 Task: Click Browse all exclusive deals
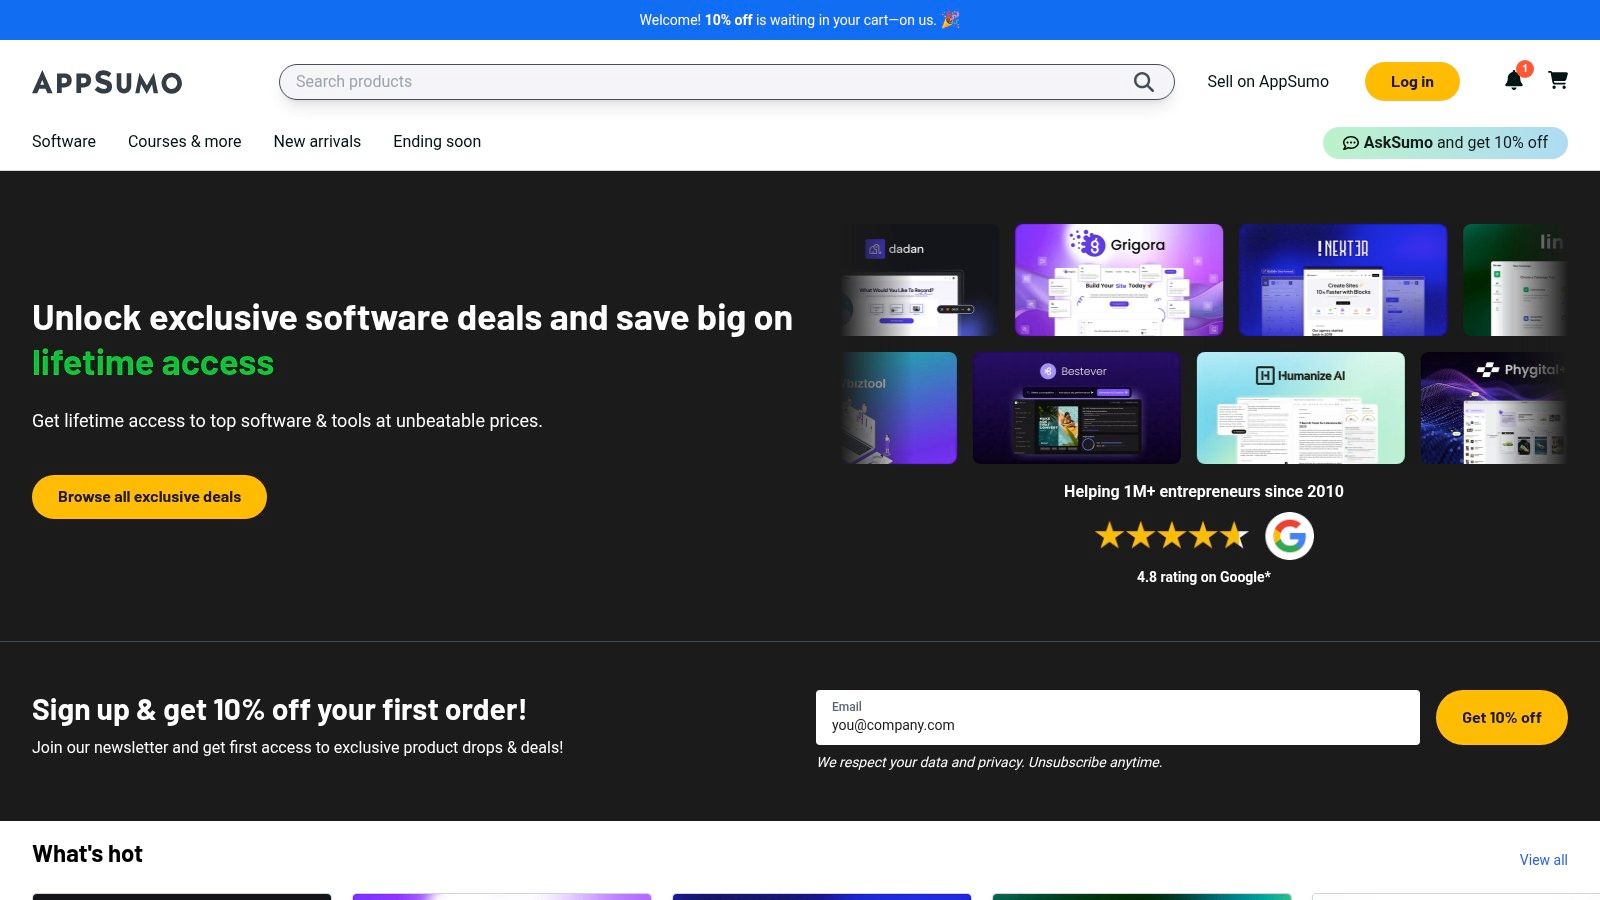tap(149, 497)
